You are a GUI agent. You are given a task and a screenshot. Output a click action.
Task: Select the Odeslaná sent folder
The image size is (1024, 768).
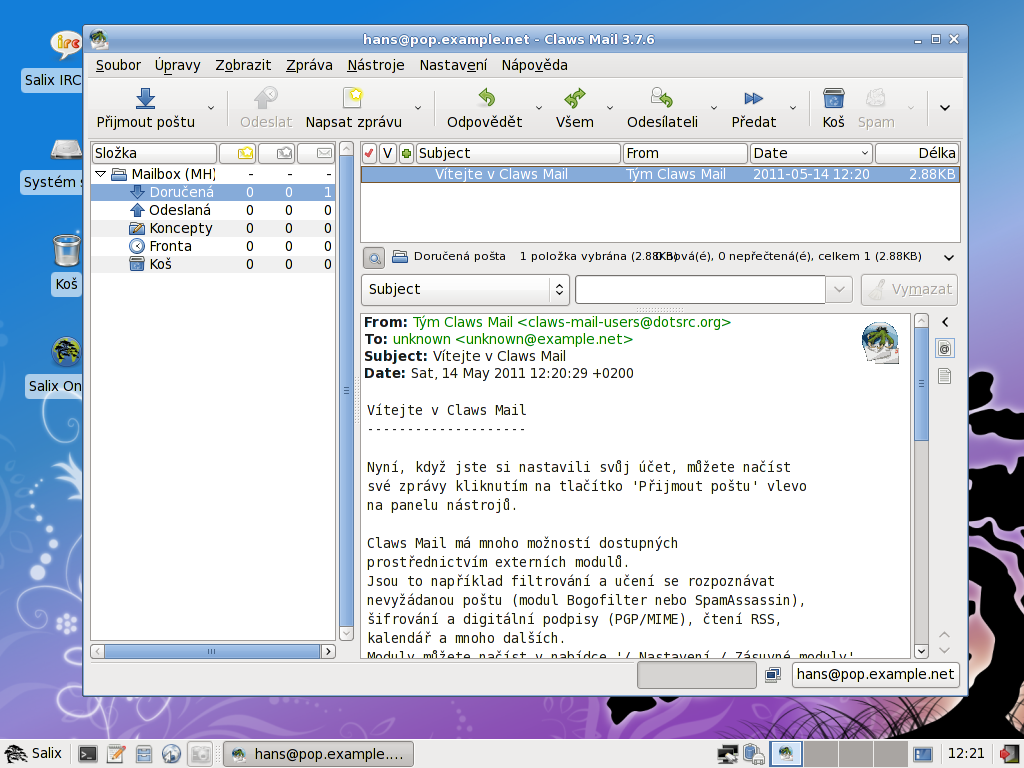(x=180, y=210)
